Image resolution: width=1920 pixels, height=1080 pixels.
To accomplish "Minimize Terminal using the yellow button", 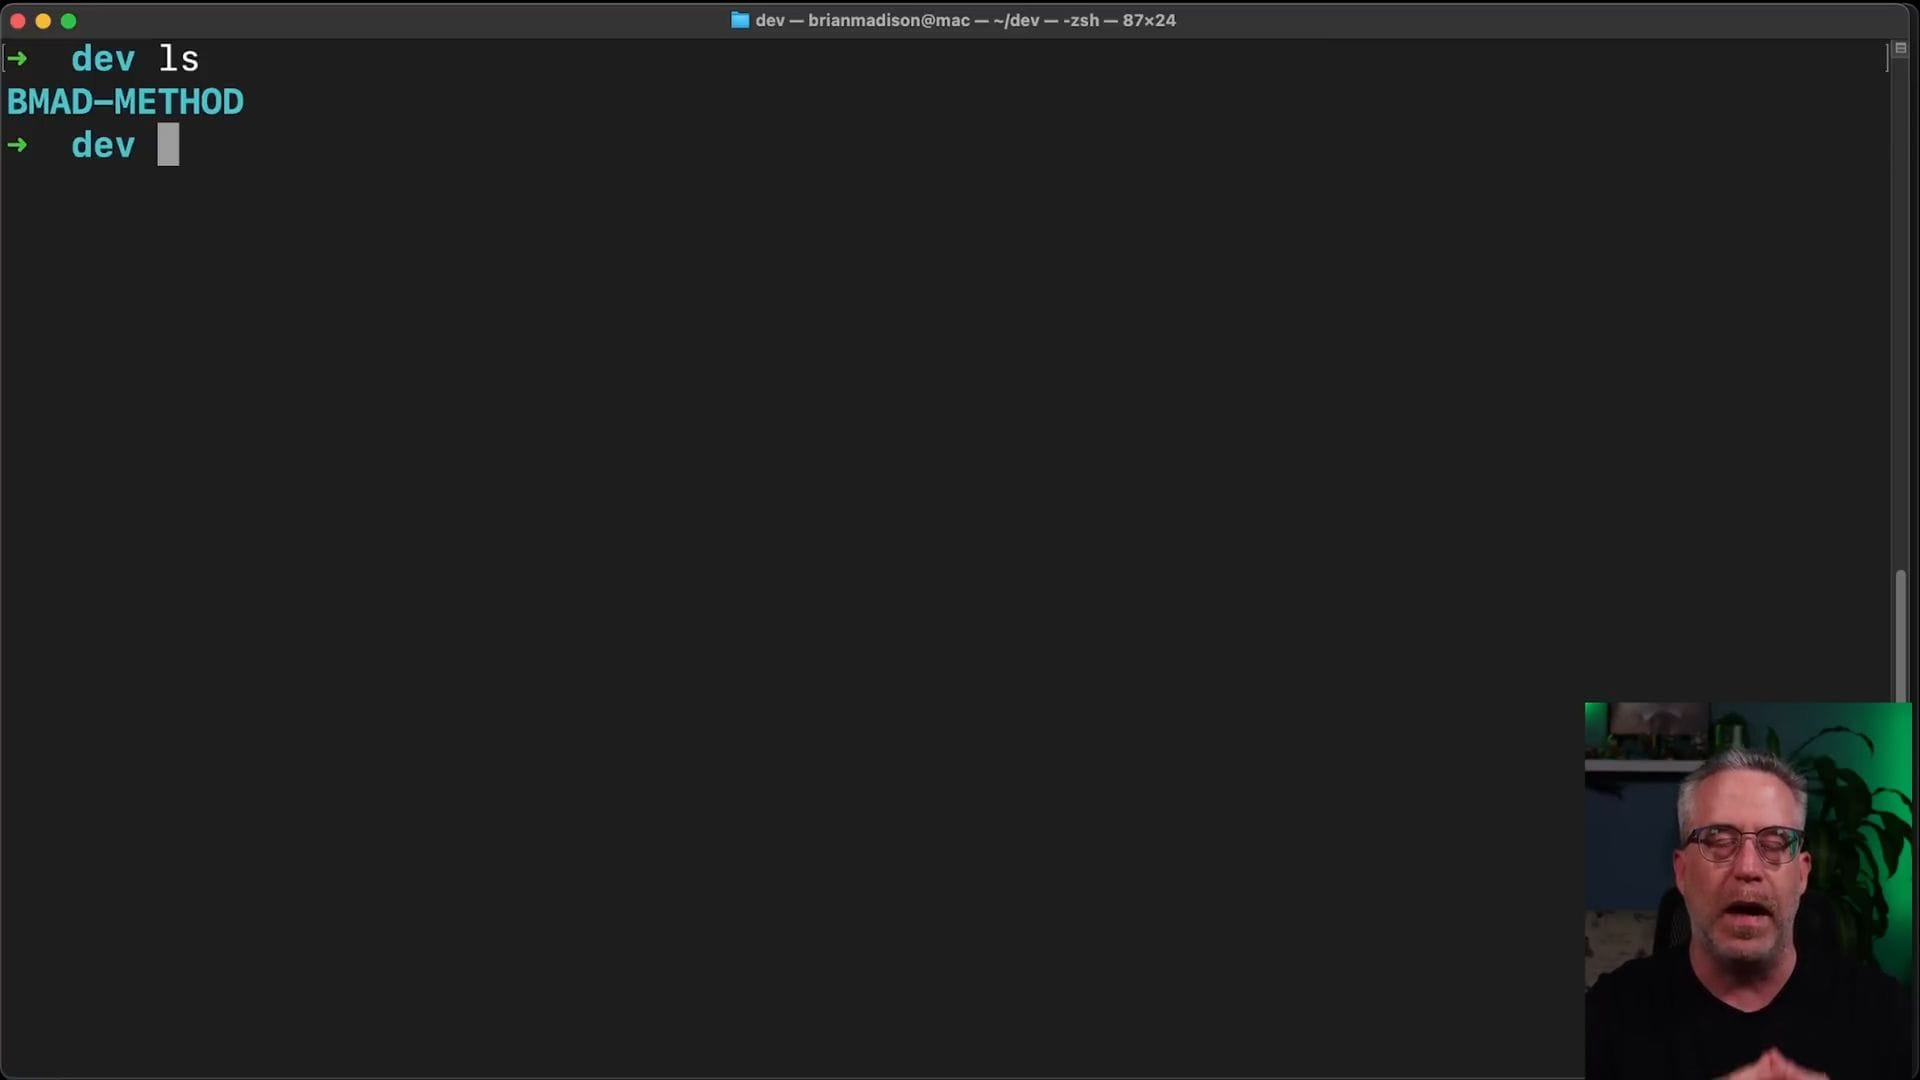I will pyautogui.click(x=43, y=21).
